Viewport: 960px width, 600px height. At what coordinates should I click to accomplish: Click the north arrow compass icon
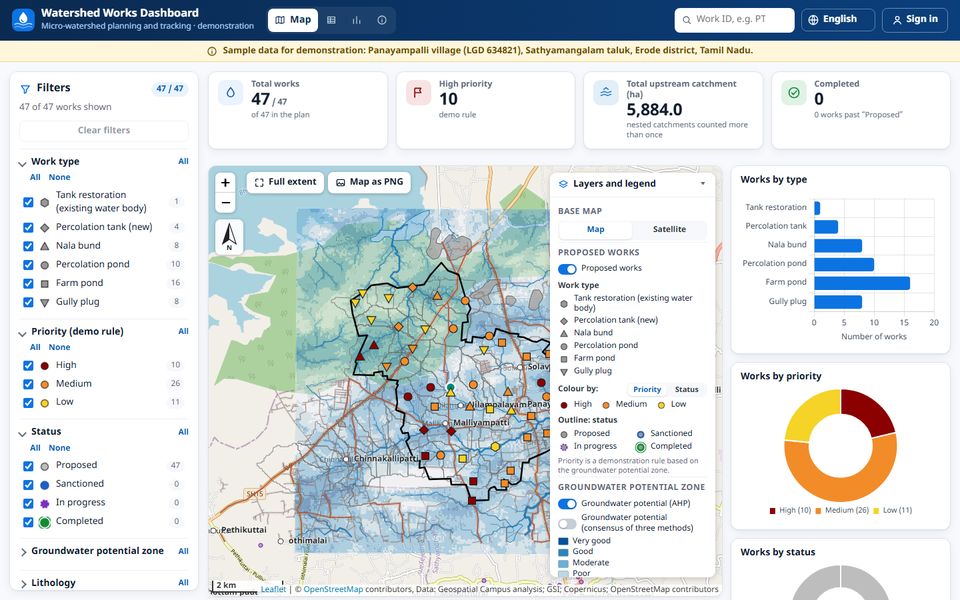click(x=230, y=236)
